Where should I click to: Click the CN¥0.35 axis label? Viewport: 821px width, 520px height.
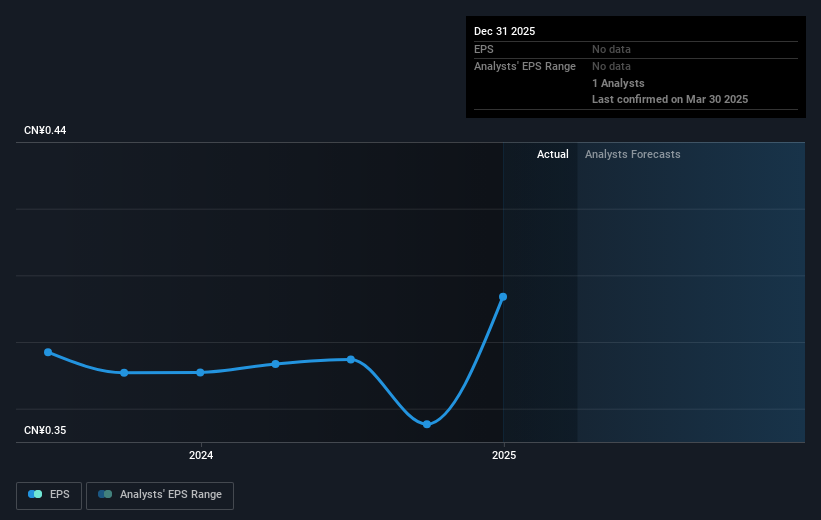tap(45, 430)
